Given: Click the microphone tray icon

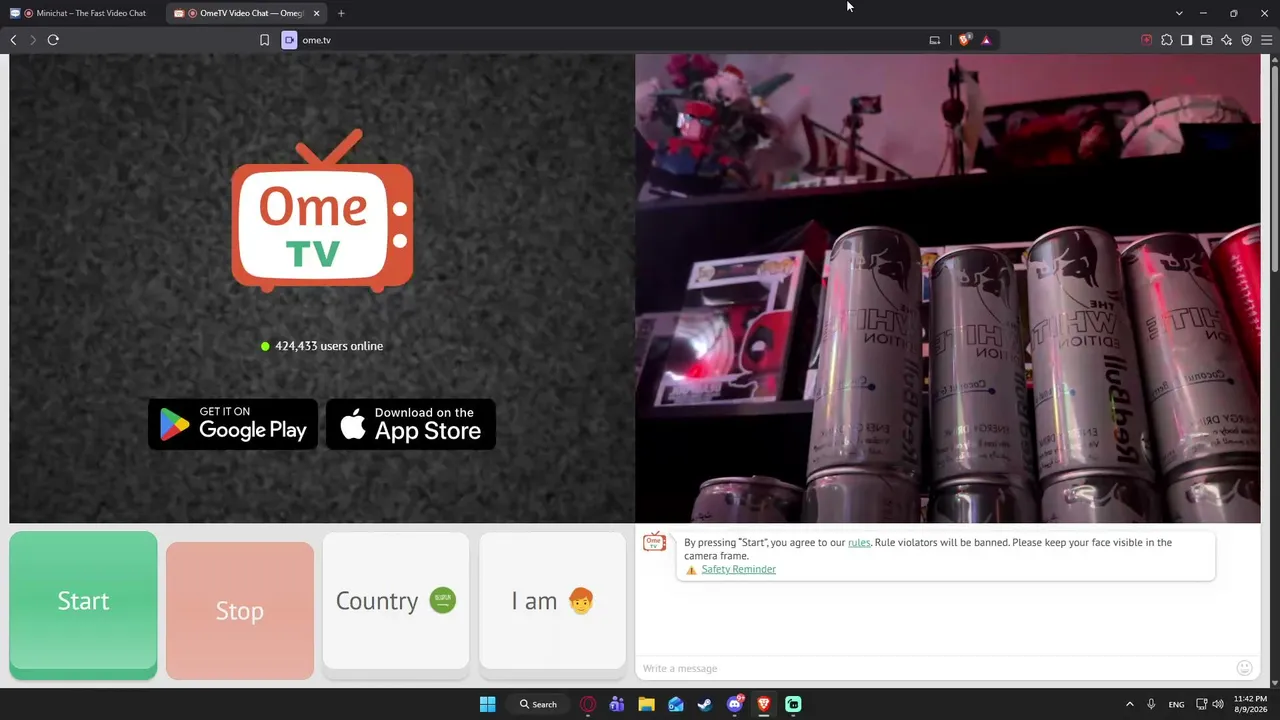Looking at the screenshot, I should 1152,704.
